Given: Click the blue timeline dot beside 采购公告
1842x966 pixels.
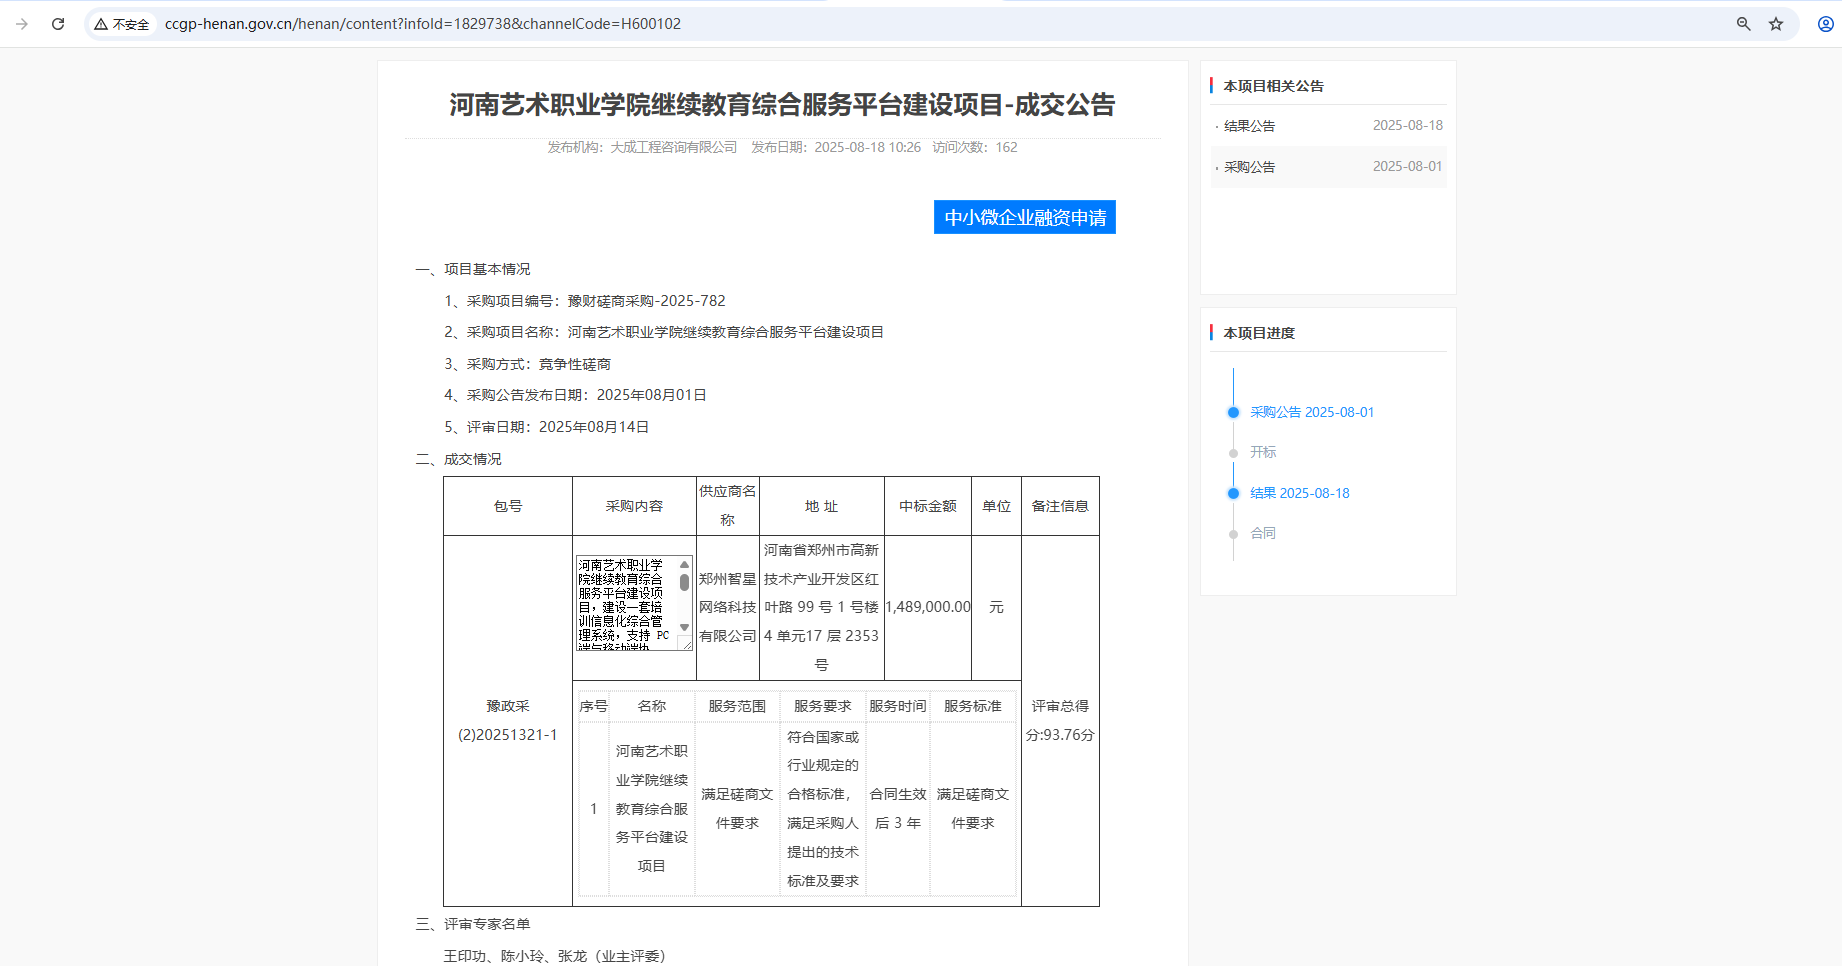Looking at the screenshot, I should pyautogui.click(x=1233, y=412).
